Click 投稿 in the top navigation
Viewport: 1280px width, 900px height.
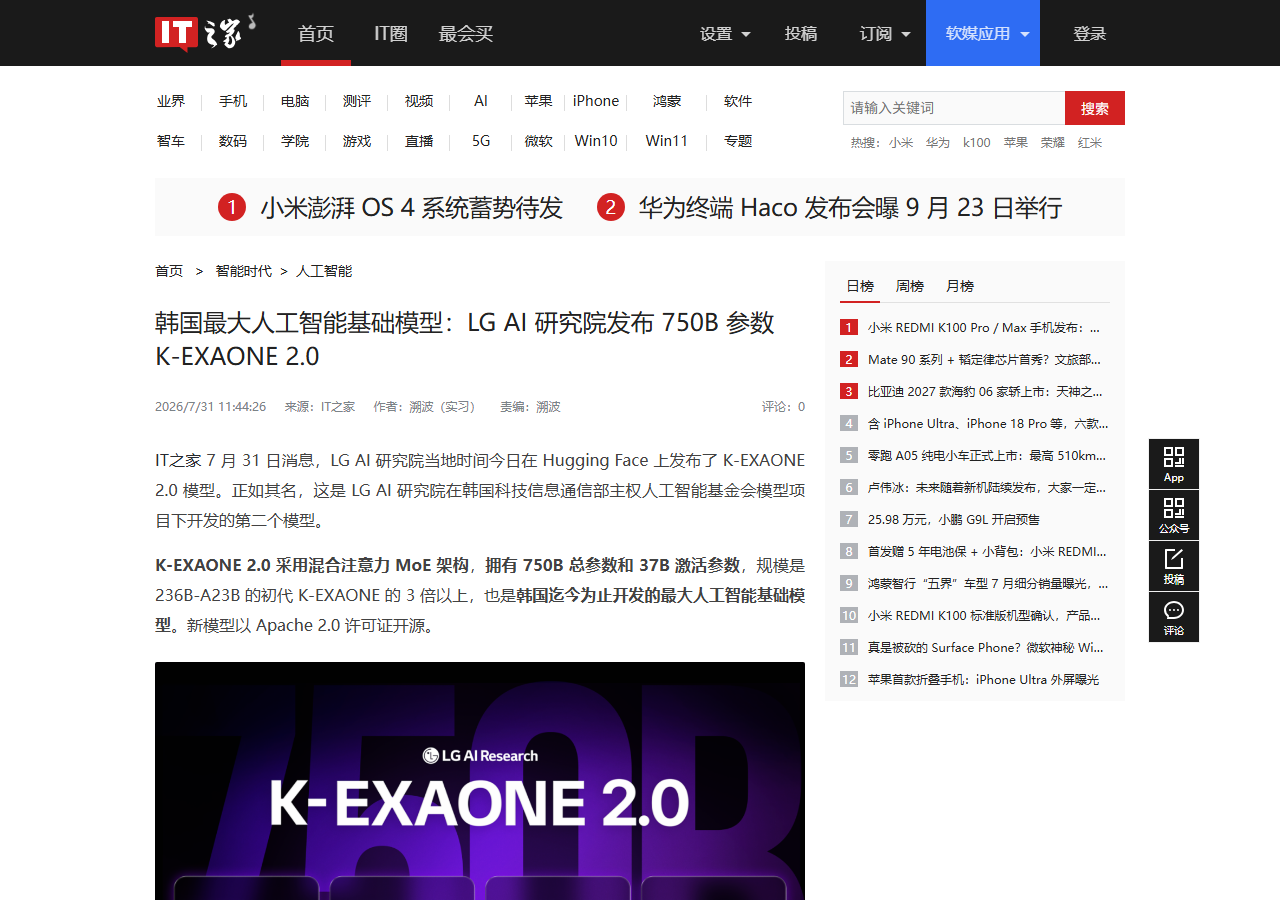pos(801,33)
